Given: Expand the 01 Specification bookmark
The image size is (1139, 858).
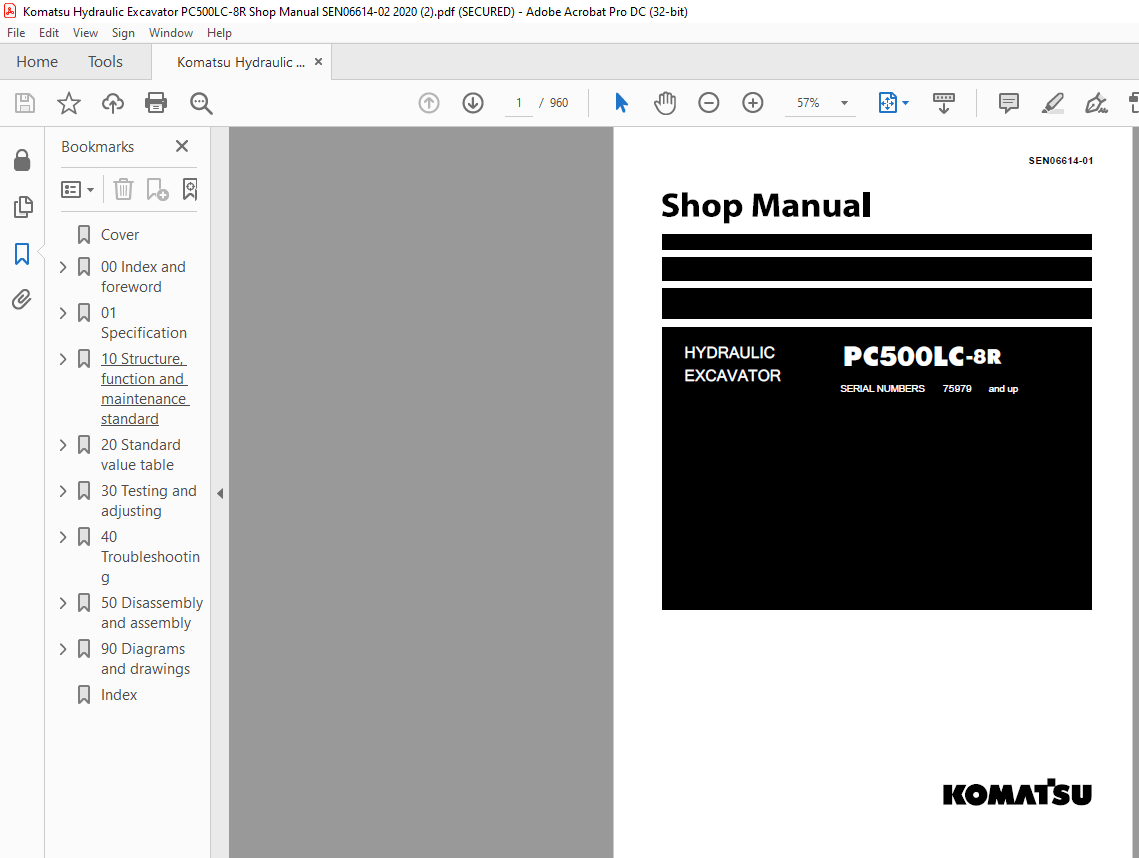Looking at the screenshot, I should (63, 313).
